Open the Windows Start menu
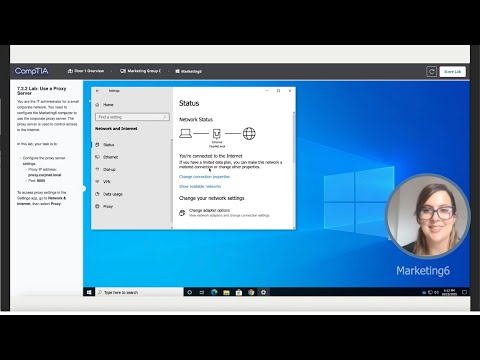Image resolution: width=480 pixels, height=360 pixels. coord(89,292)
